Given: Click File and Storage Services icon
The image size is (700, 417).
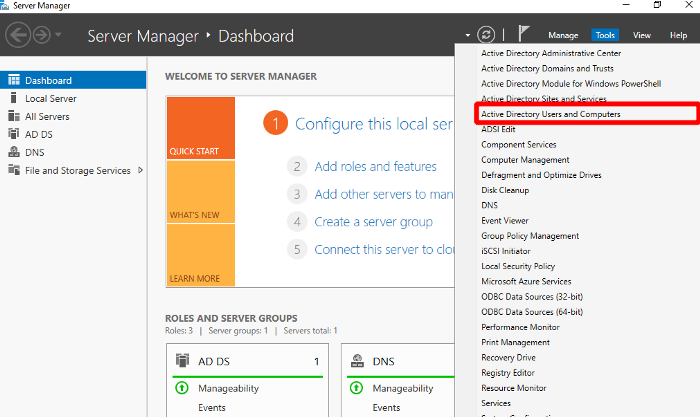Looking at the screenshot, I should 14,170.
